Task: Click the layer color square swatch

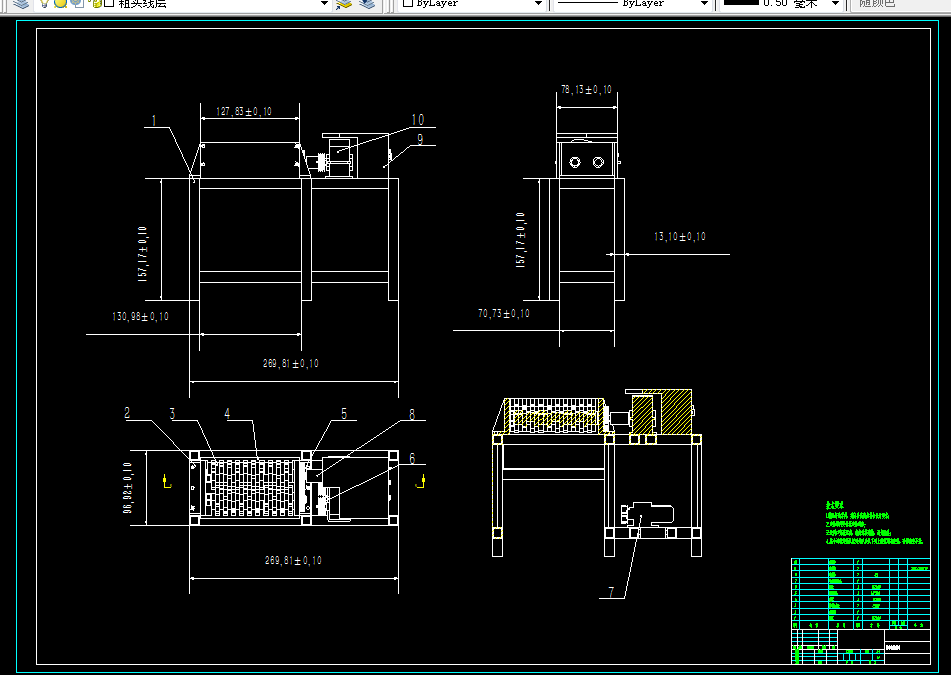Action: [x=109, y=3]
